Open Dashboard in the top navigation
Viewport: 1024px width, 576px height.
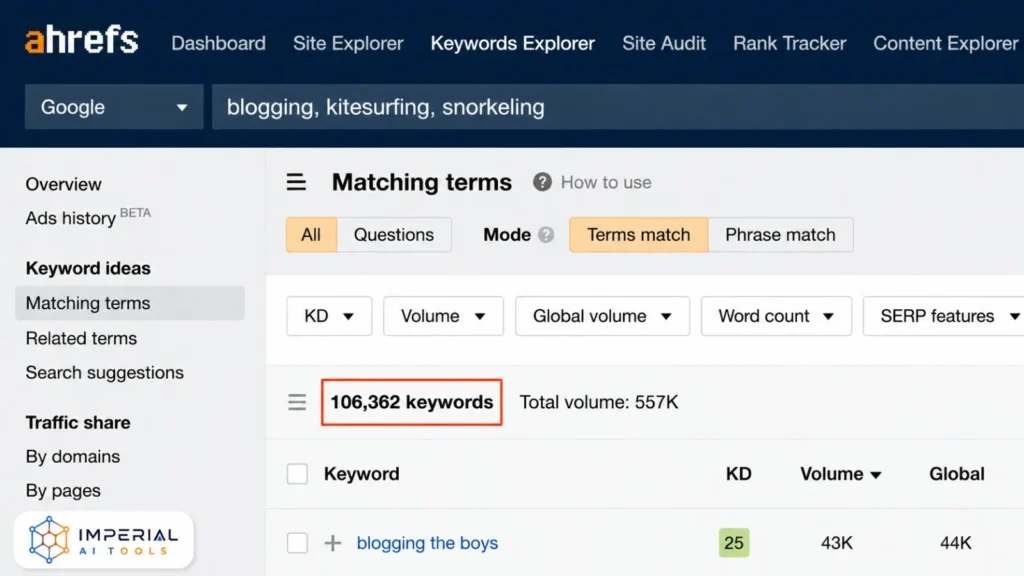(219, 43)
